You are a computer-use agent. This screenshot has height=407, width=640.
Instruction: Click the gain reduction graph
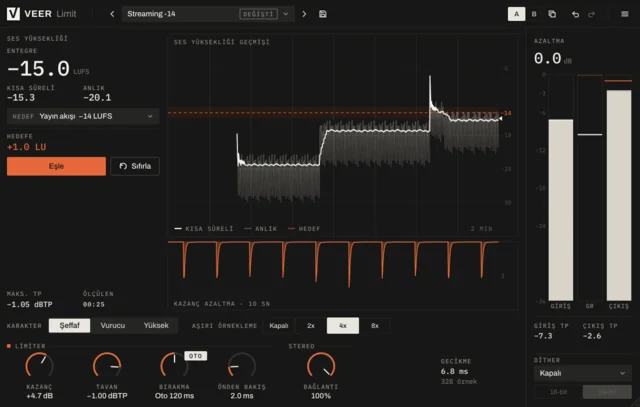pos(343,275)
